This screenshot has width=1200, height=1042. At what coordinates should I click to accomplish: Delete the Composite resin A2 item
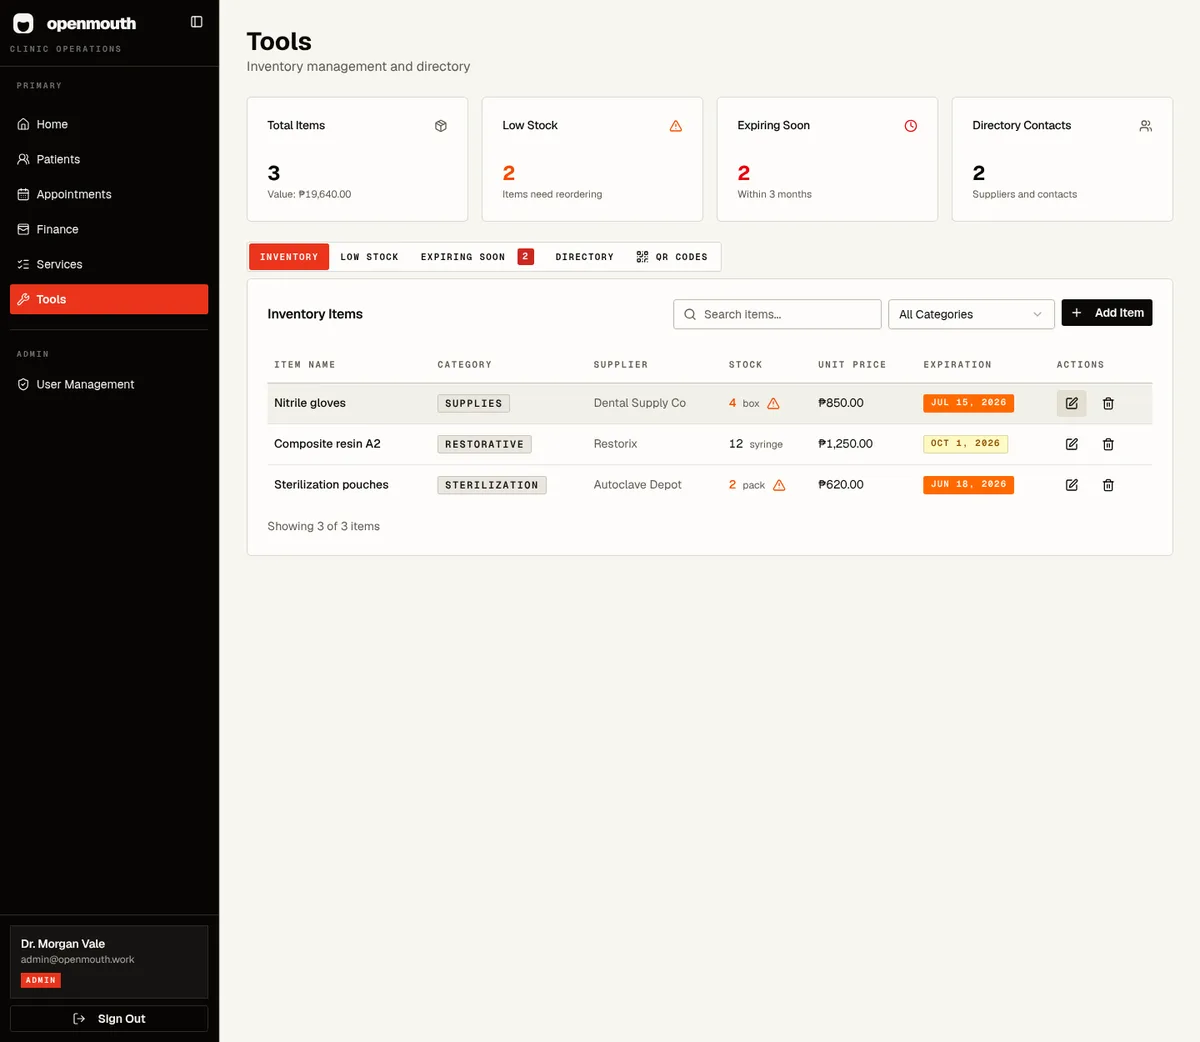pyautogui.click(x=1108, y=444)
